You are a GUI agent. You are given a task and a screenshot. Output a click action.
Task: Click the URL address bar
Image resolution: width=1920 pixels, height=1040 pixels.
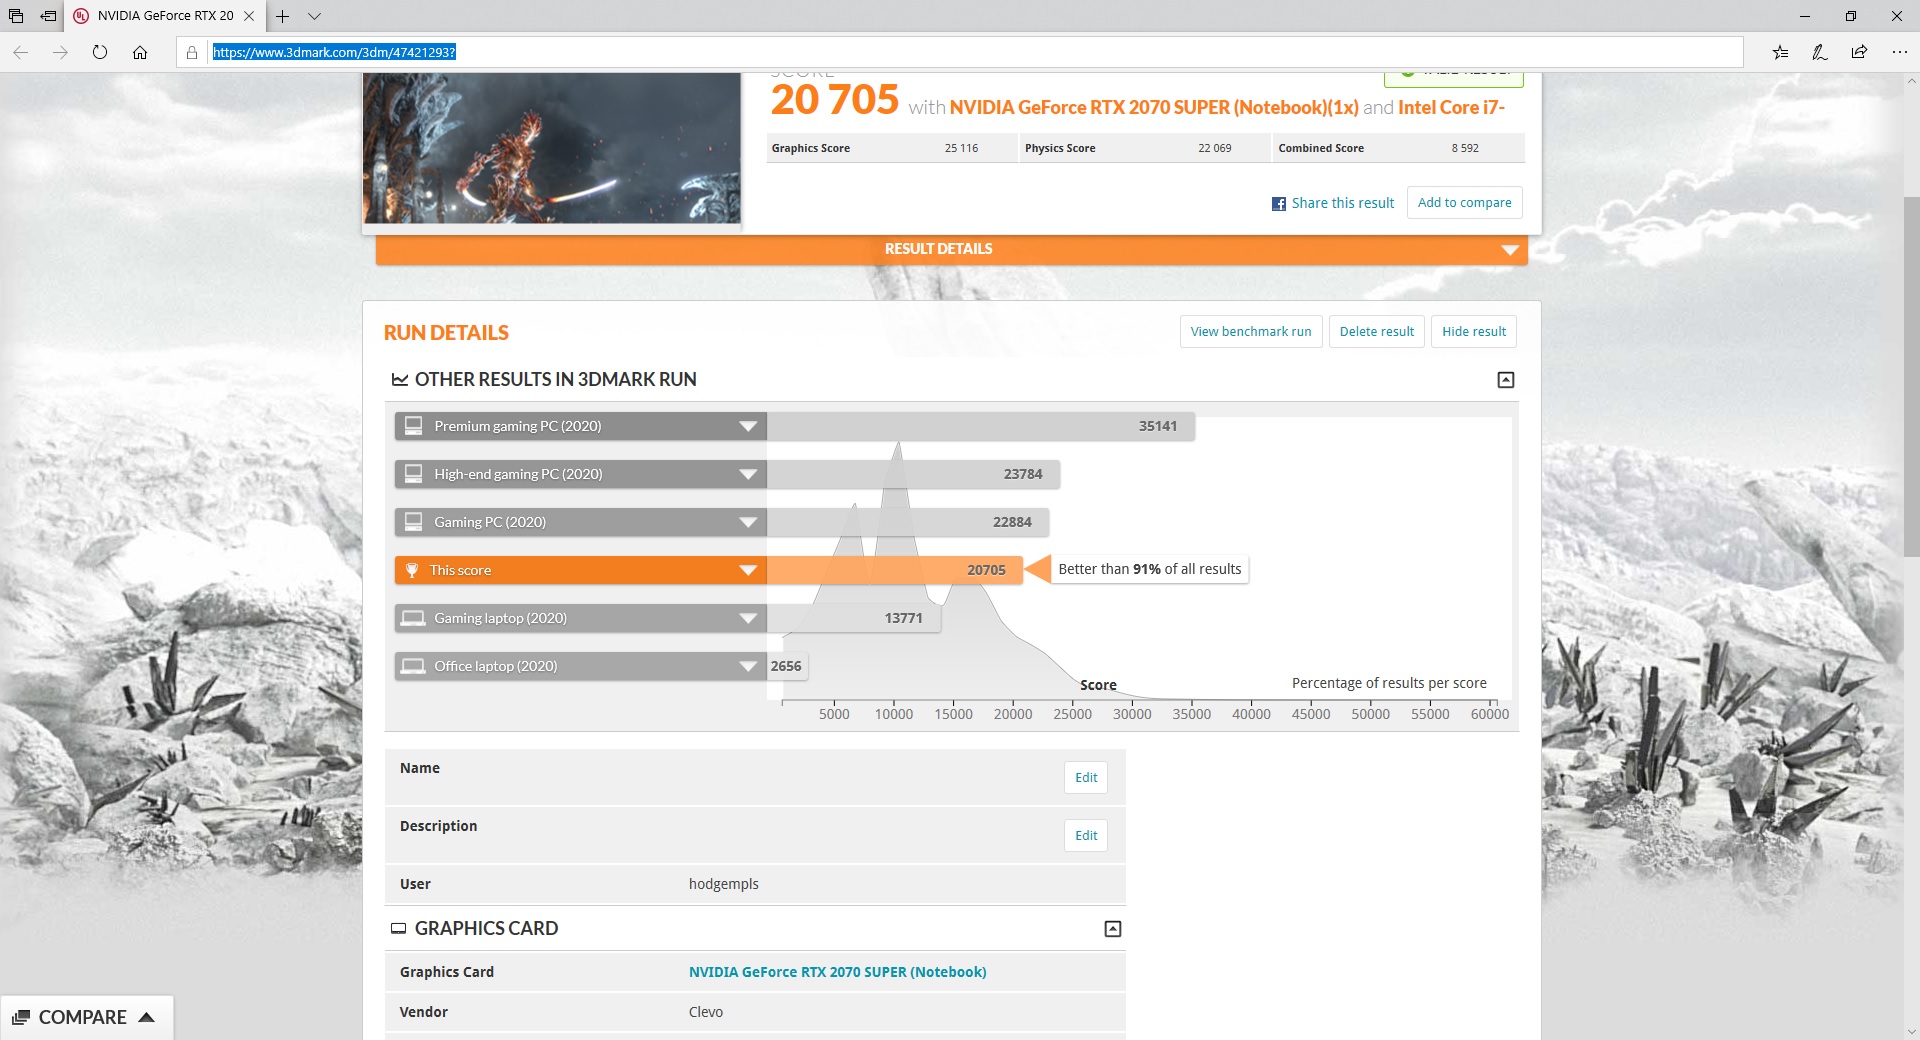pos(960,52)
